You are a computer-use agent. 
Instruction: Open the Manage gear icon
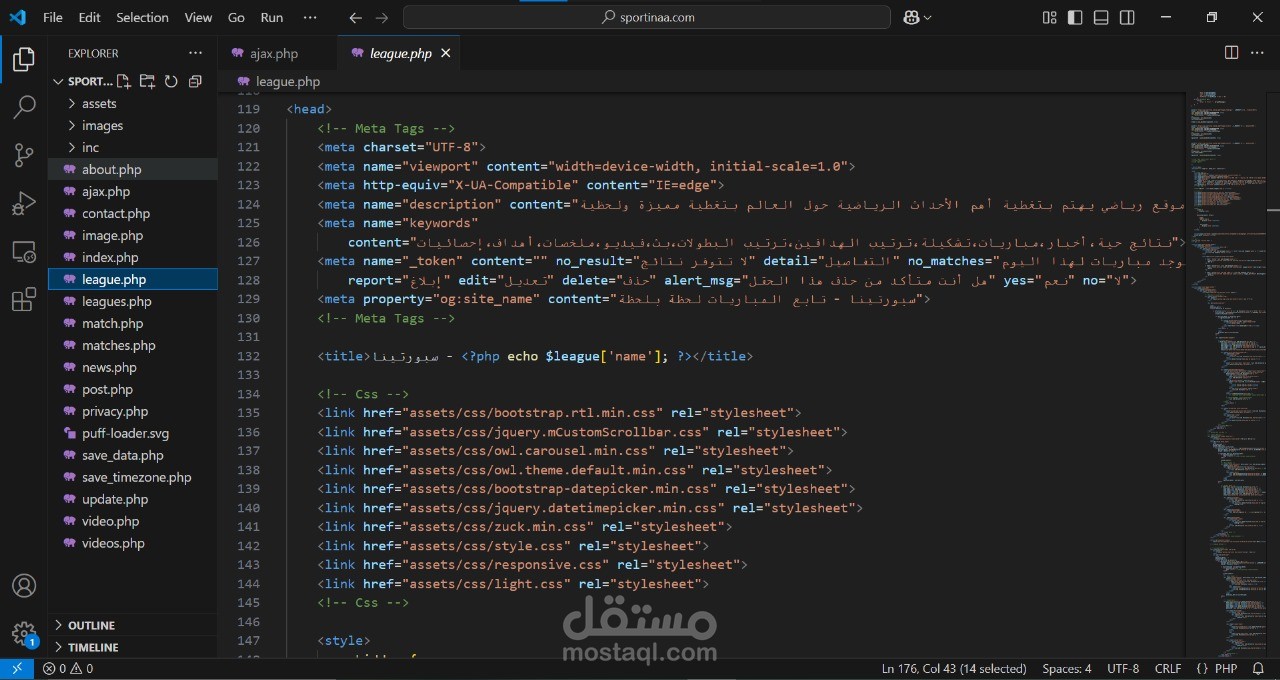point(23,633)
